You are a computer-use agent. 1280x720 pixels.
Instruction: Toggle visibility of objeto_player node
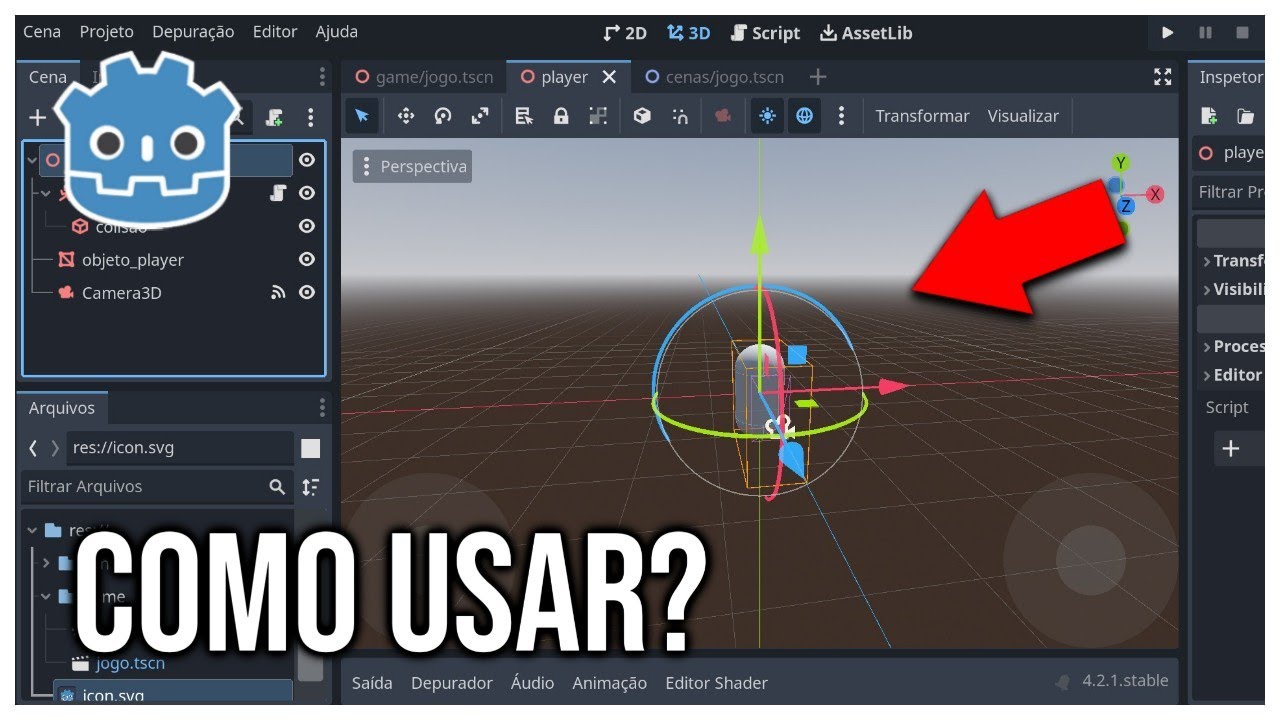[307, 259]
